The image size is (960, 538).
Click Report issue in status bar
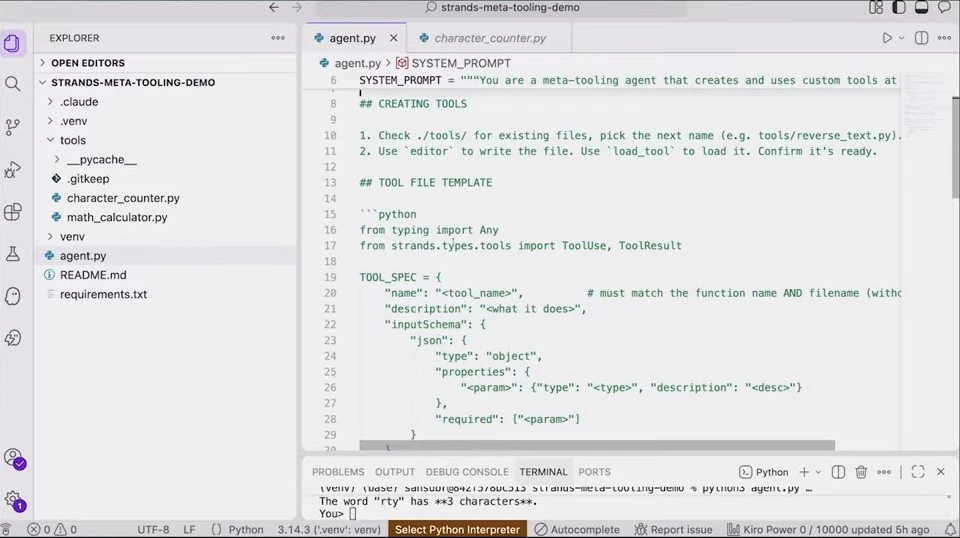click(673, 529)
